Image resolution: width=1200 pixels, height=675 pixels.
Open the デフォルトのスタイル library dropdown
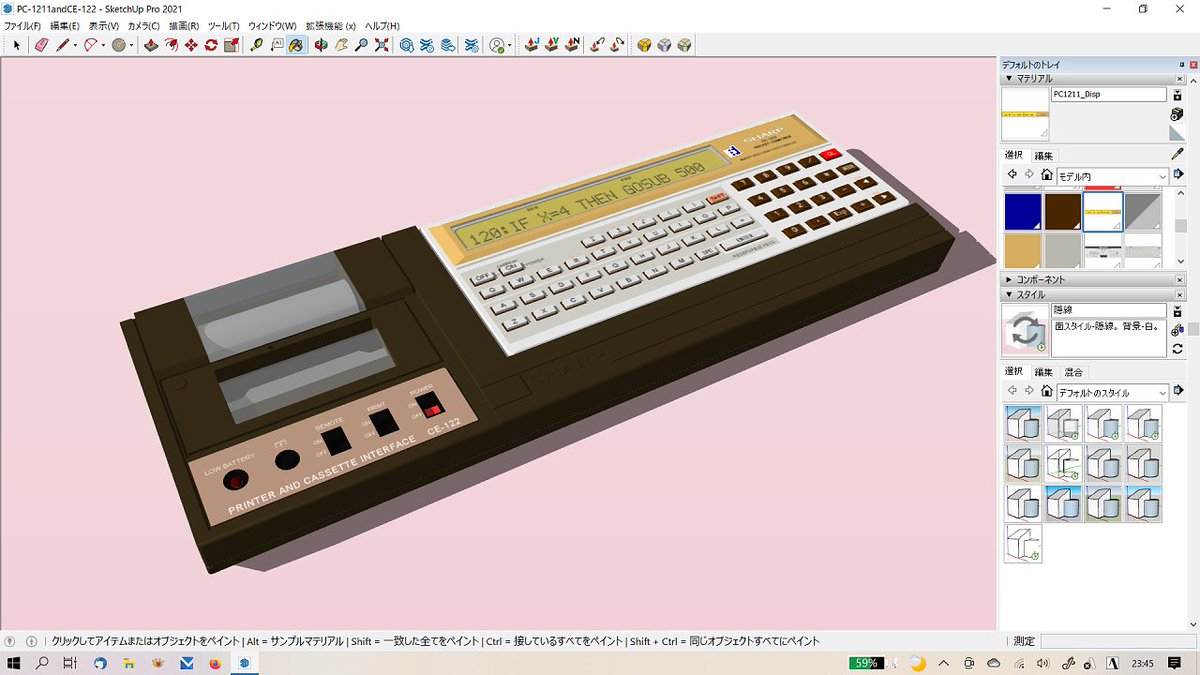click(1113, 392)
